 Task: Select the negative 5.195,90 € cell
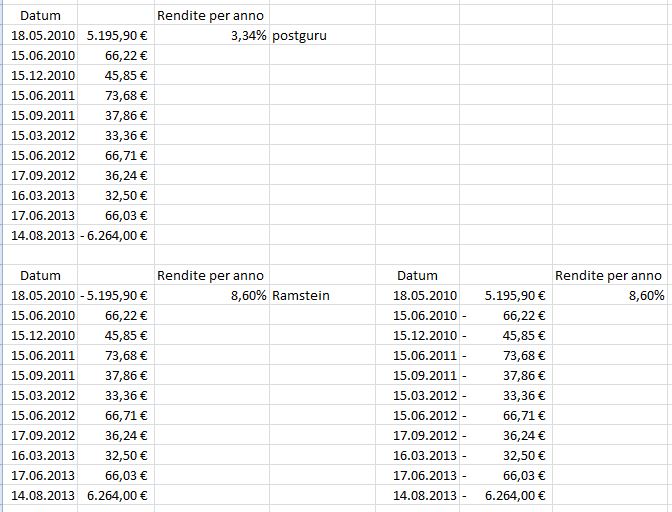pyautogui.click(x=116, y=295)
